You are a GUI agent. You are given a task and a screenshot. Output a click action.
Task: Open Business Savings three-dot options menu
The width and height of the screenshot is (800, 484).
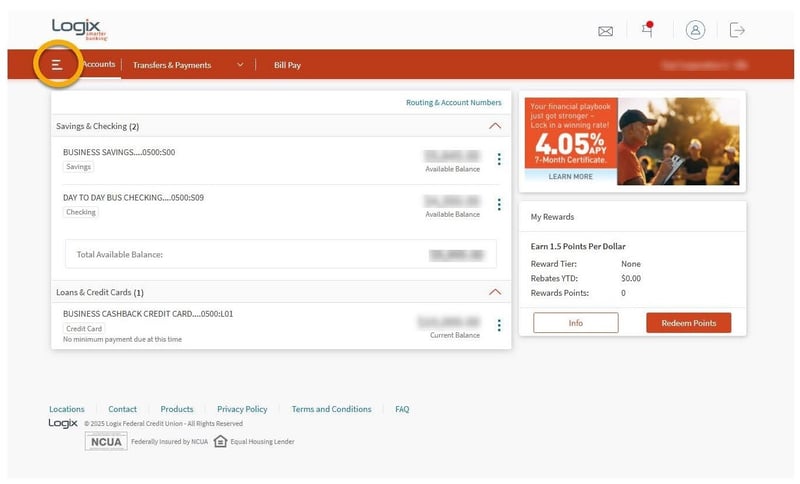click(499, 160)
